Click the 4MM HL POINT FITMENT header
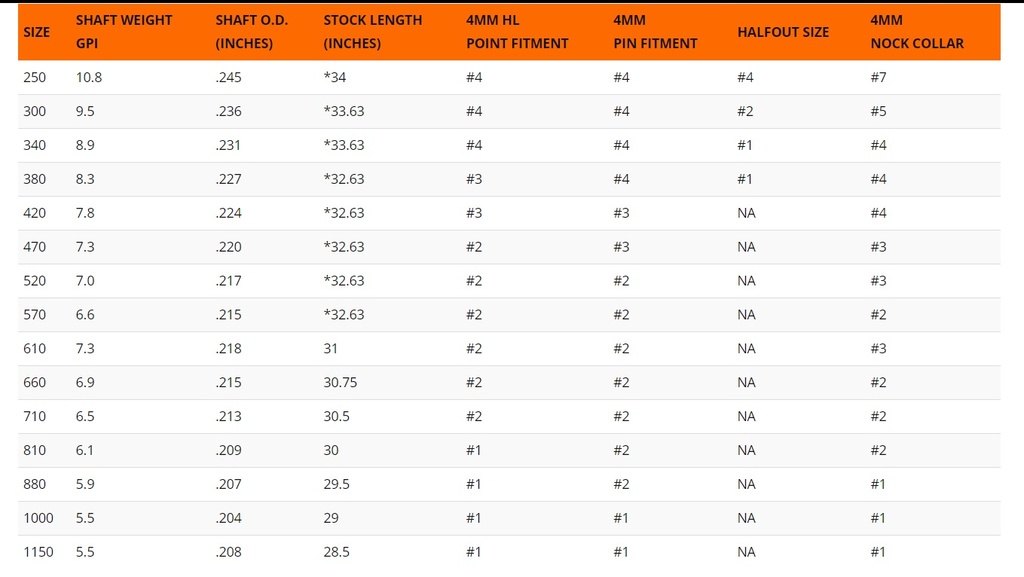 517,32
